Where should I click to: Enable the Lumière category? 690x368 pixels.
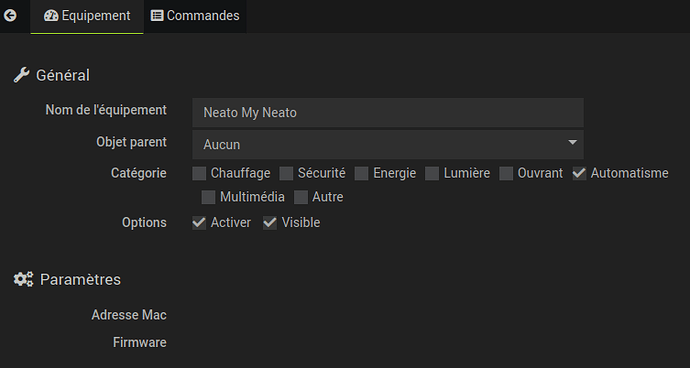(x=432, y=173)
